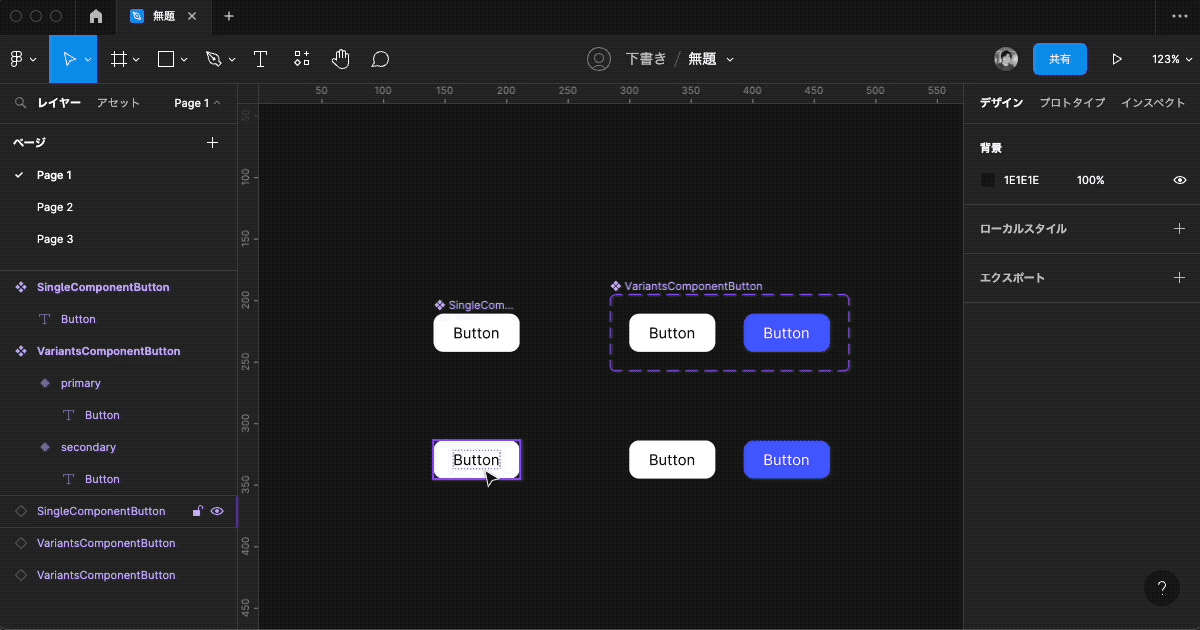1200x630 pixels.
Task: Click the 共有 share button
Action: [x=1060, y=59]
